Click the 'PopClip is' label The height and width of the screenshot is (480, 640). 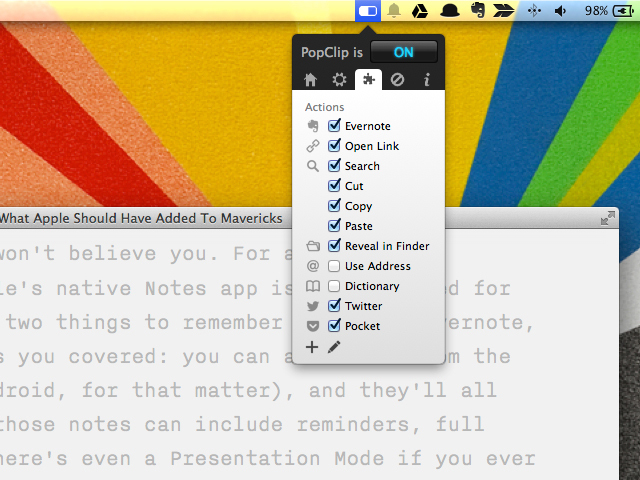coord(332,52)
